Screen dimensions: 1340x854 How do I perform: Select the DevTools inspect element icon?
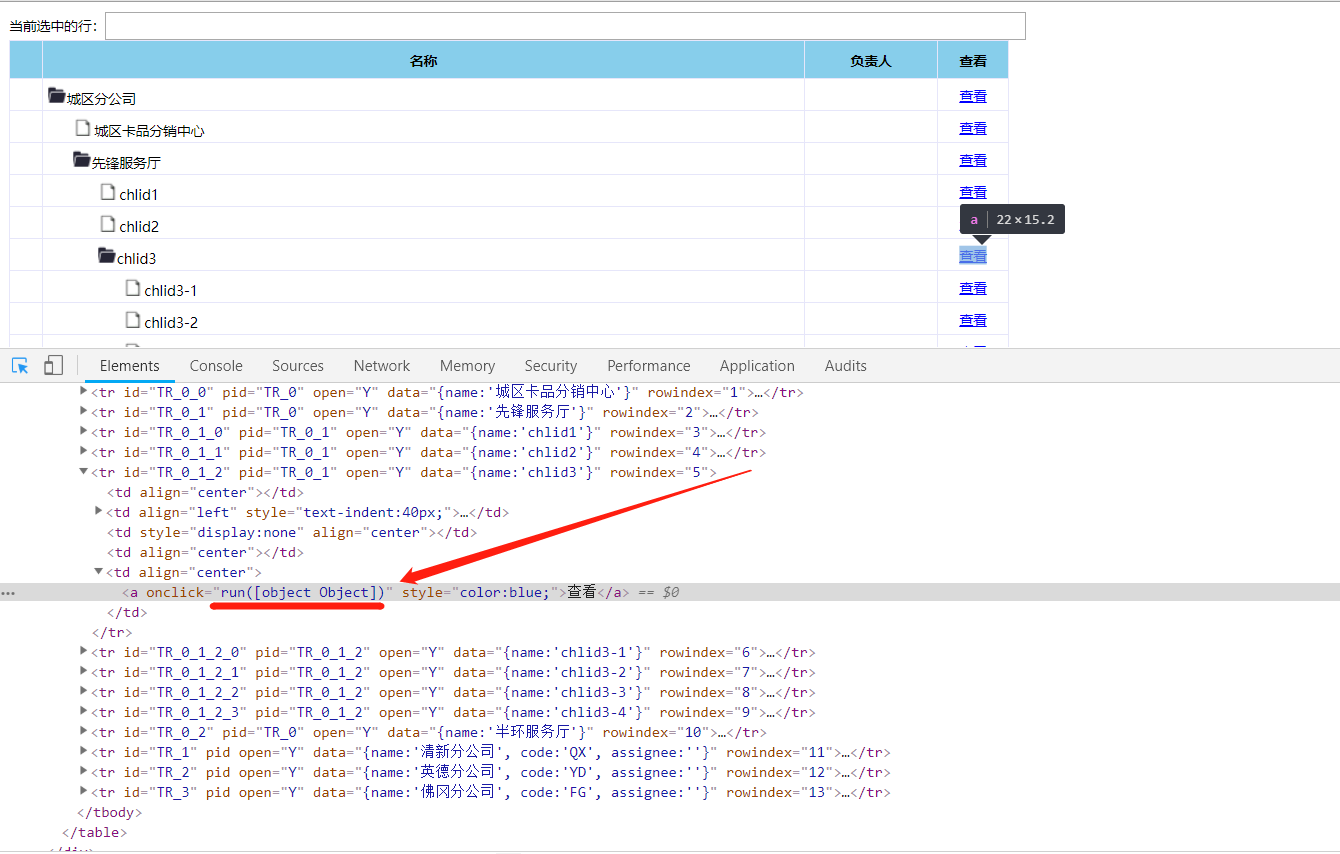pyautogui.click(x=20, y=365)
